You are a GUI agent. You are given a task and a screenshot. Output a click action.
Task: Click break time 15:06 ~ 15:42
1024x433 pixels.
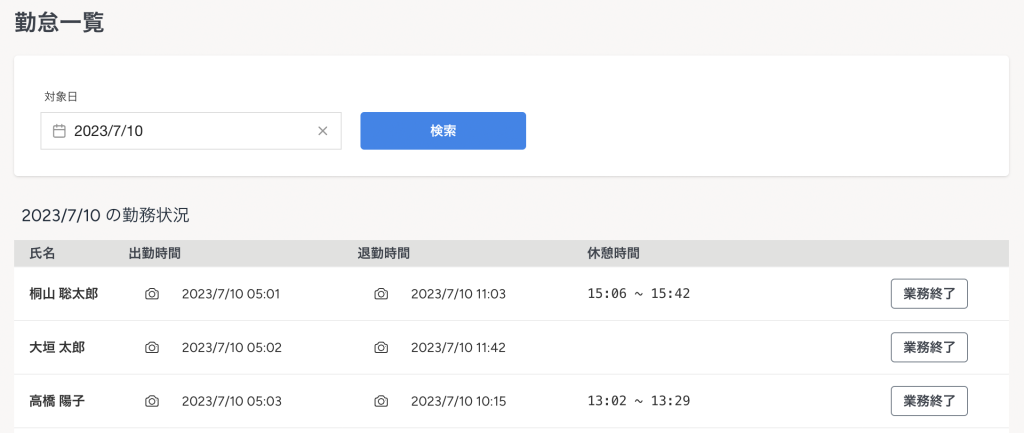[638, 294]
